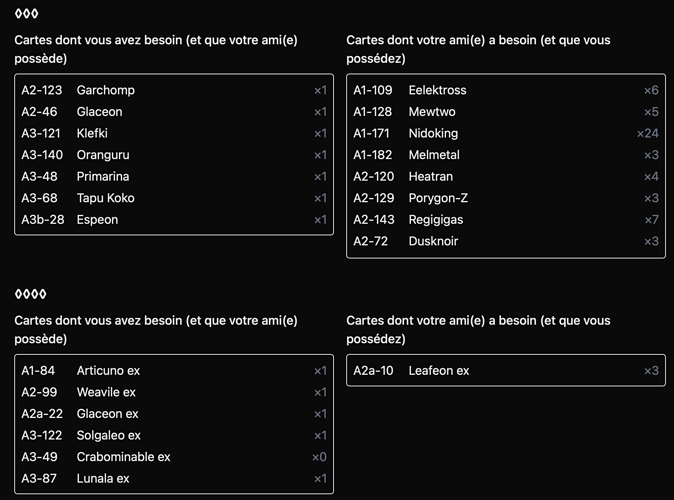Choose the Oranguru A3-140 row

(174, 155)
